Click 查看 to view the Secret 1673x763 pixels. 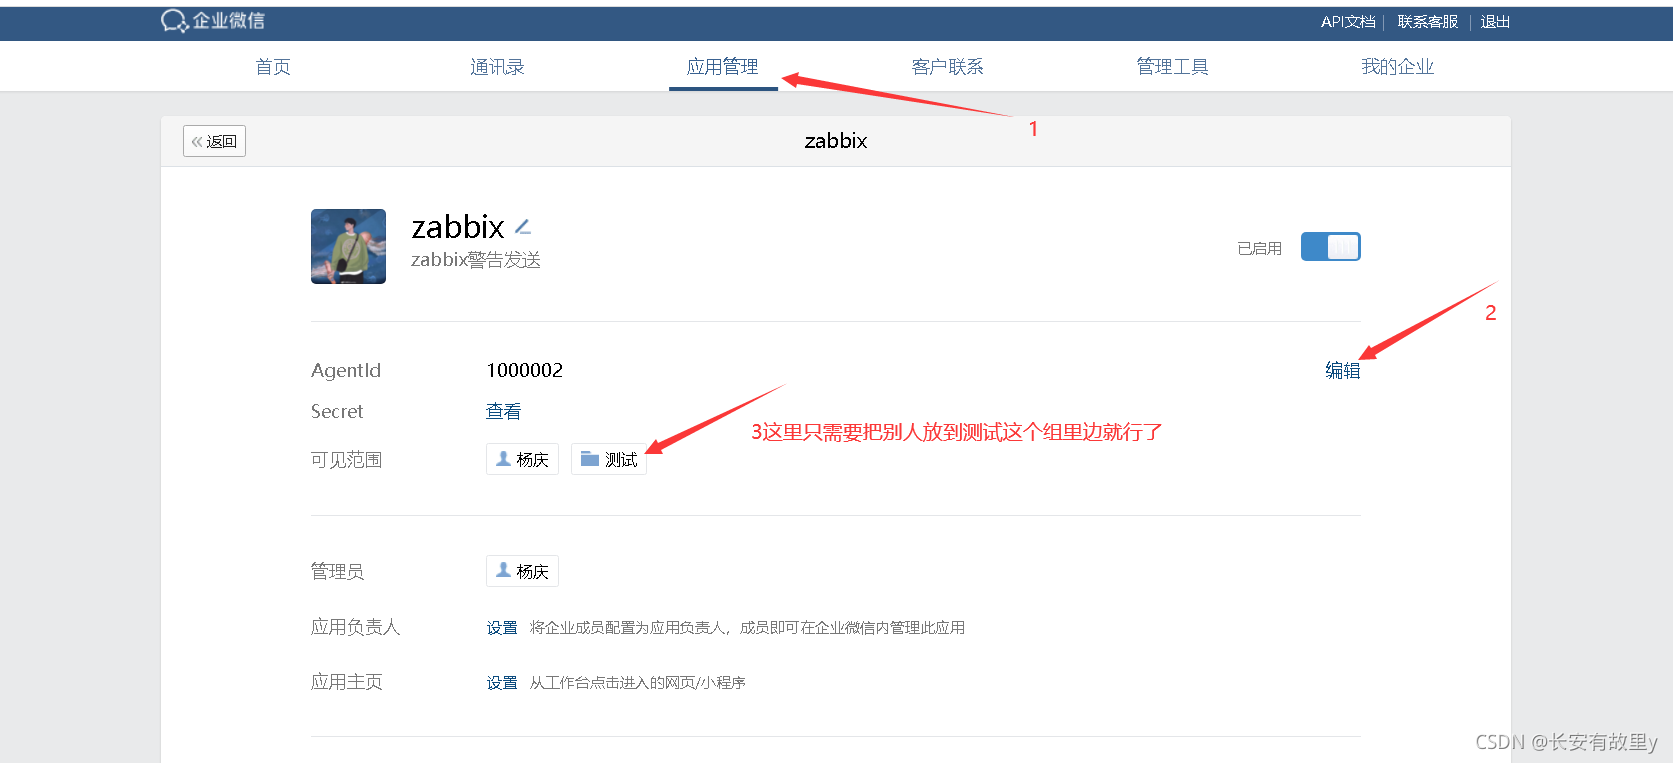pos(503,411)
